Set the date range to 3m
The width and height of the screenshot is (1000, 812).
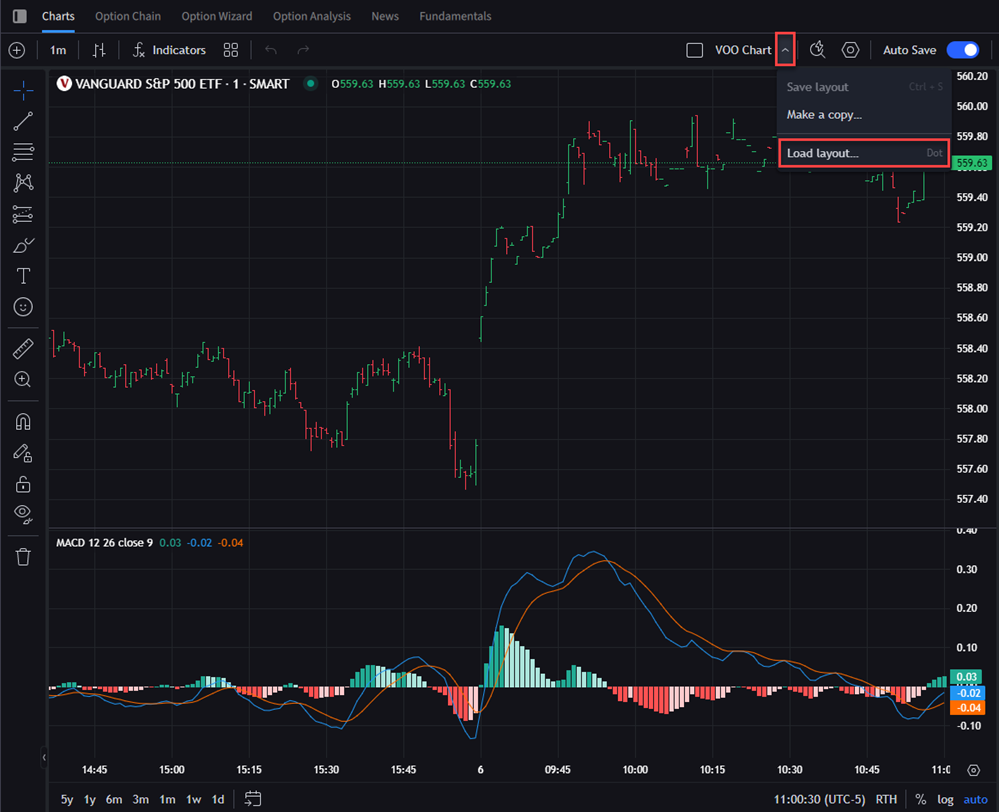[141, 799]
